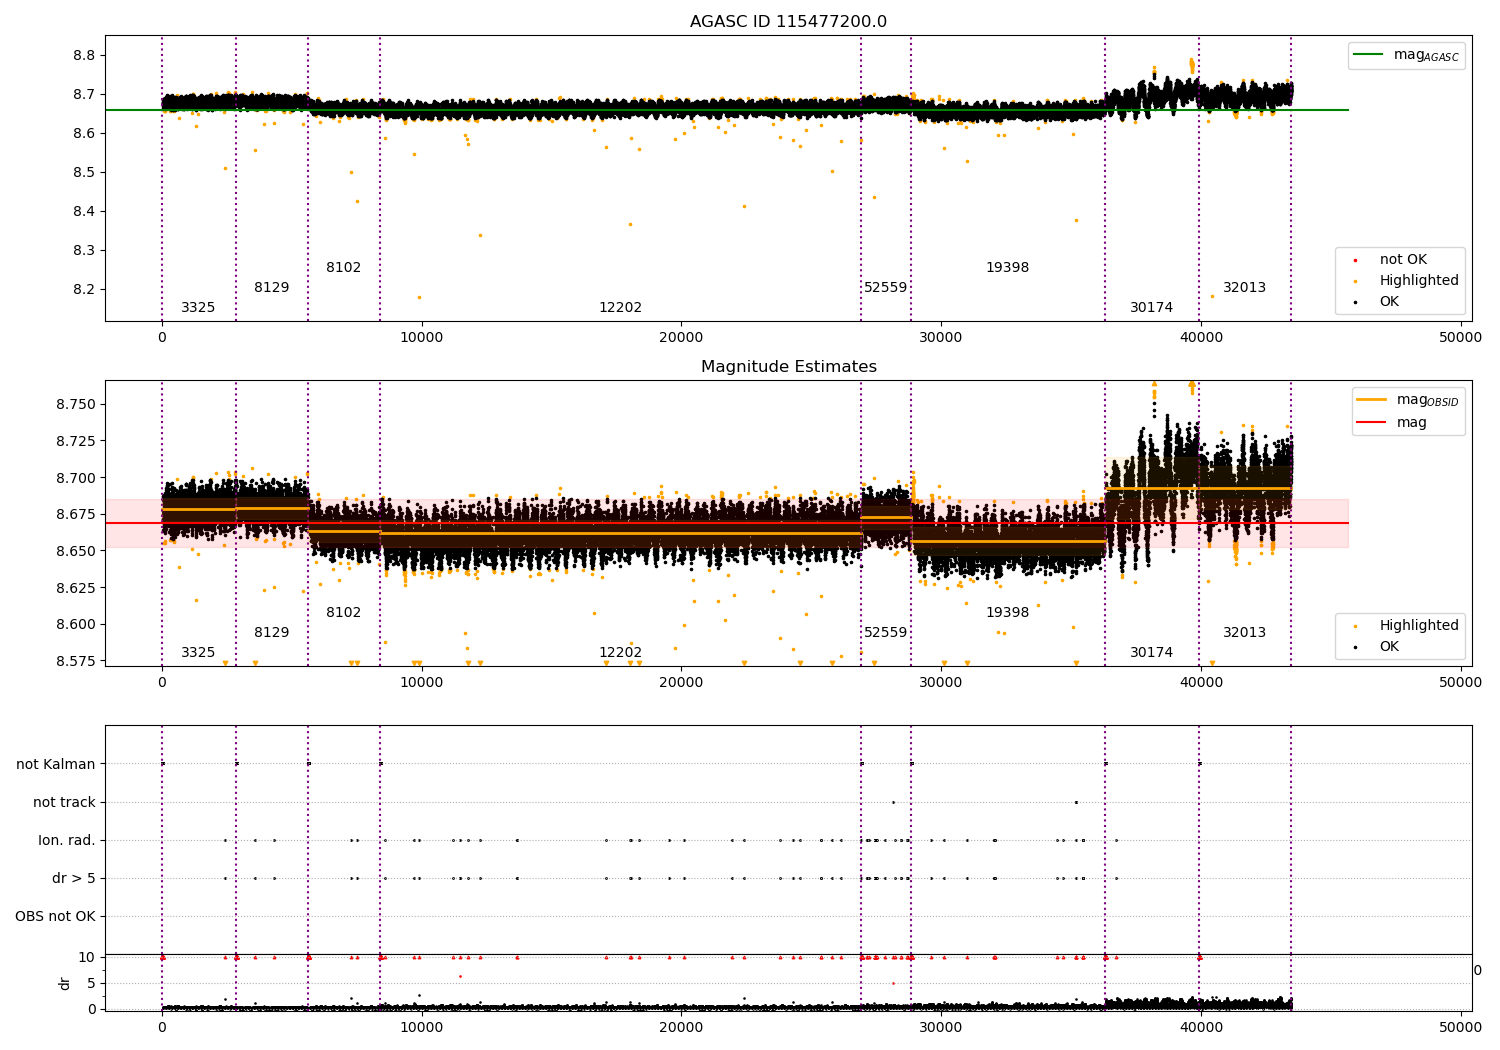Screen dimensions: 1500x1050
Task: Click the 8.8 y-axis tick label
Action: pyautogui.click(x=84, y=55)
